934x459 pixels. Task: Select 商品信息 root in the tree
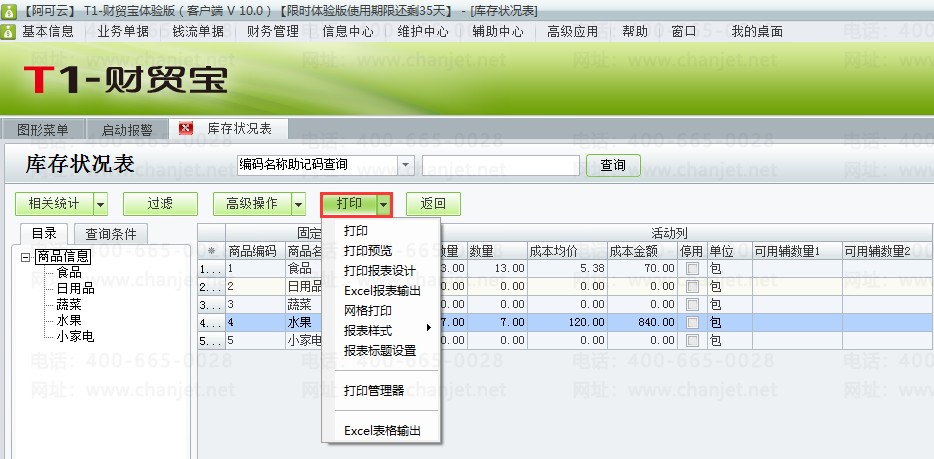[63, 257]
